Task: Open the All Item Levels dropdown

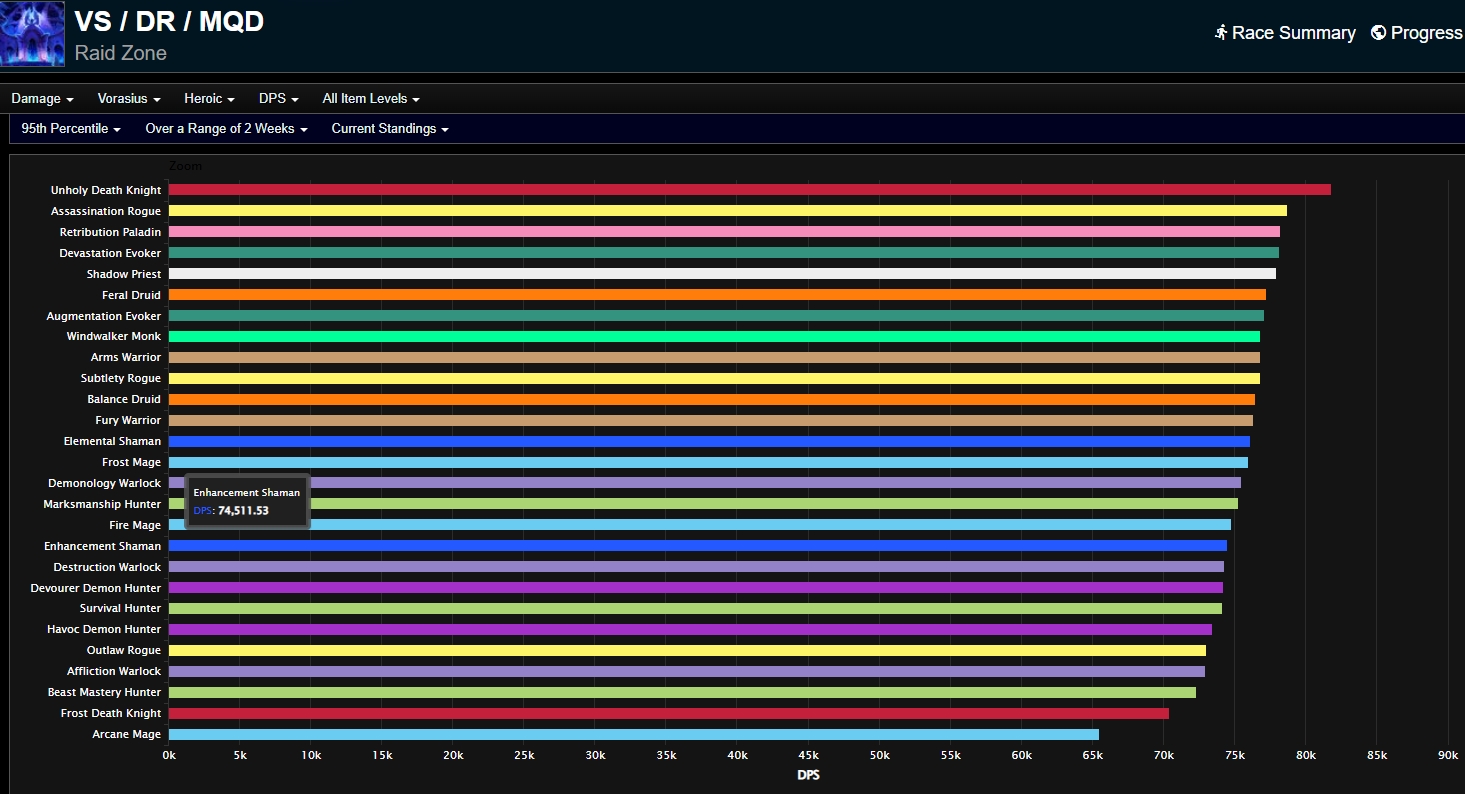Action: coord(371,99)
